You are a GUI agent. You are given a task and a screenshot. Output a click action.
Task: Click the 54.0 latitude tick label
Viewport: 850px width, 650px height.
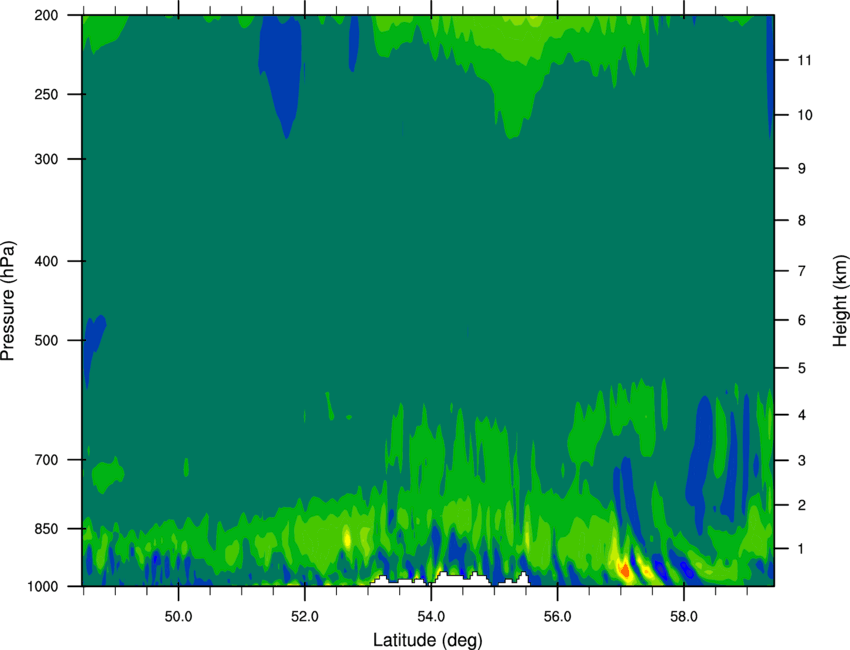[x=431, y=617]
